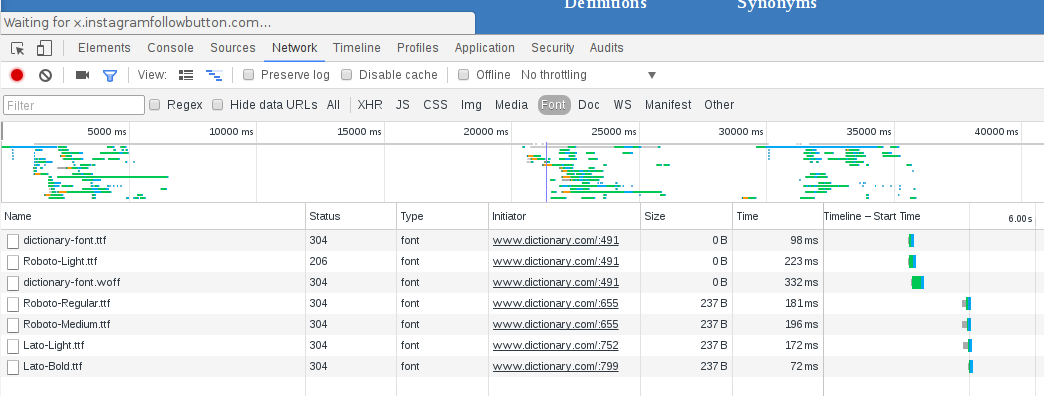Click file icon of Roboto-Medium.ttf

click(x=13, y=325)
